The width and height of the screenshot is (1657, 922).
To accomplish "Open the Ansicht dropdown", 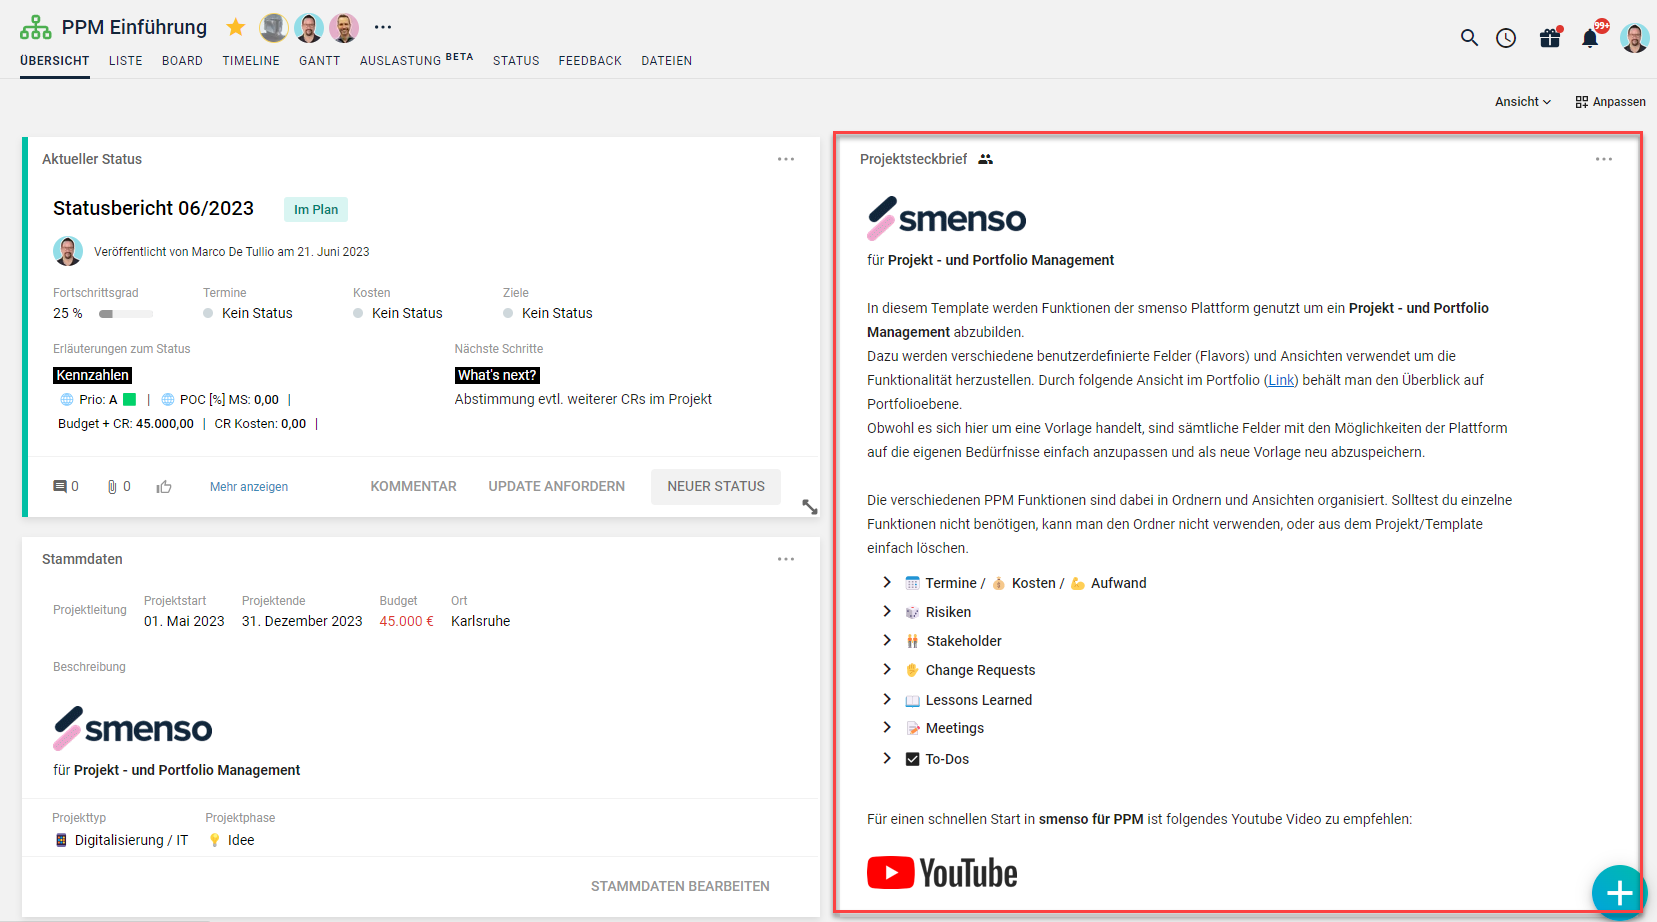I will click(x=1523, y=102).
